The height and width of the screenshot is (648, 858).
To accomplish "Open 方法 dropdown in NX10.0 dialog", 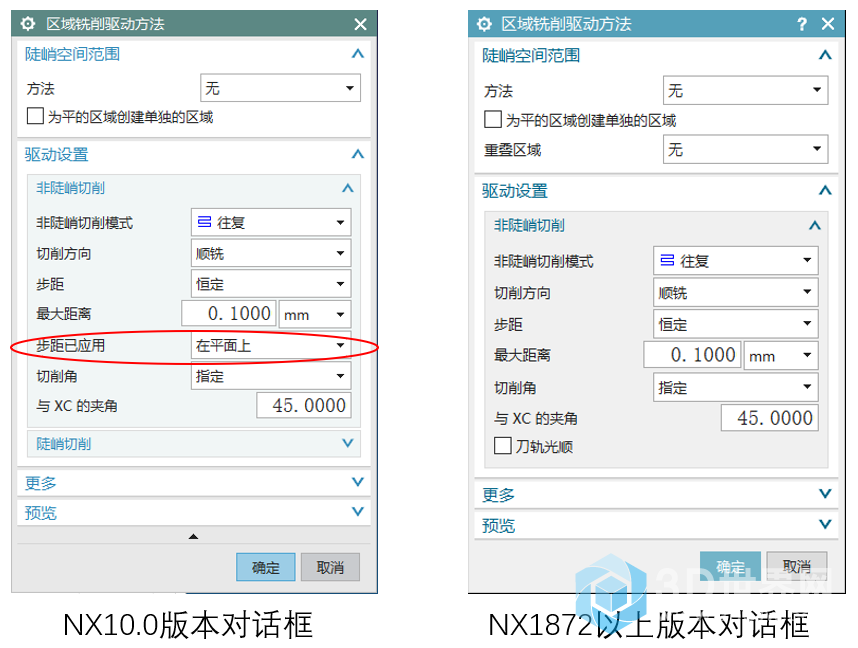I will tap(280, 88).
